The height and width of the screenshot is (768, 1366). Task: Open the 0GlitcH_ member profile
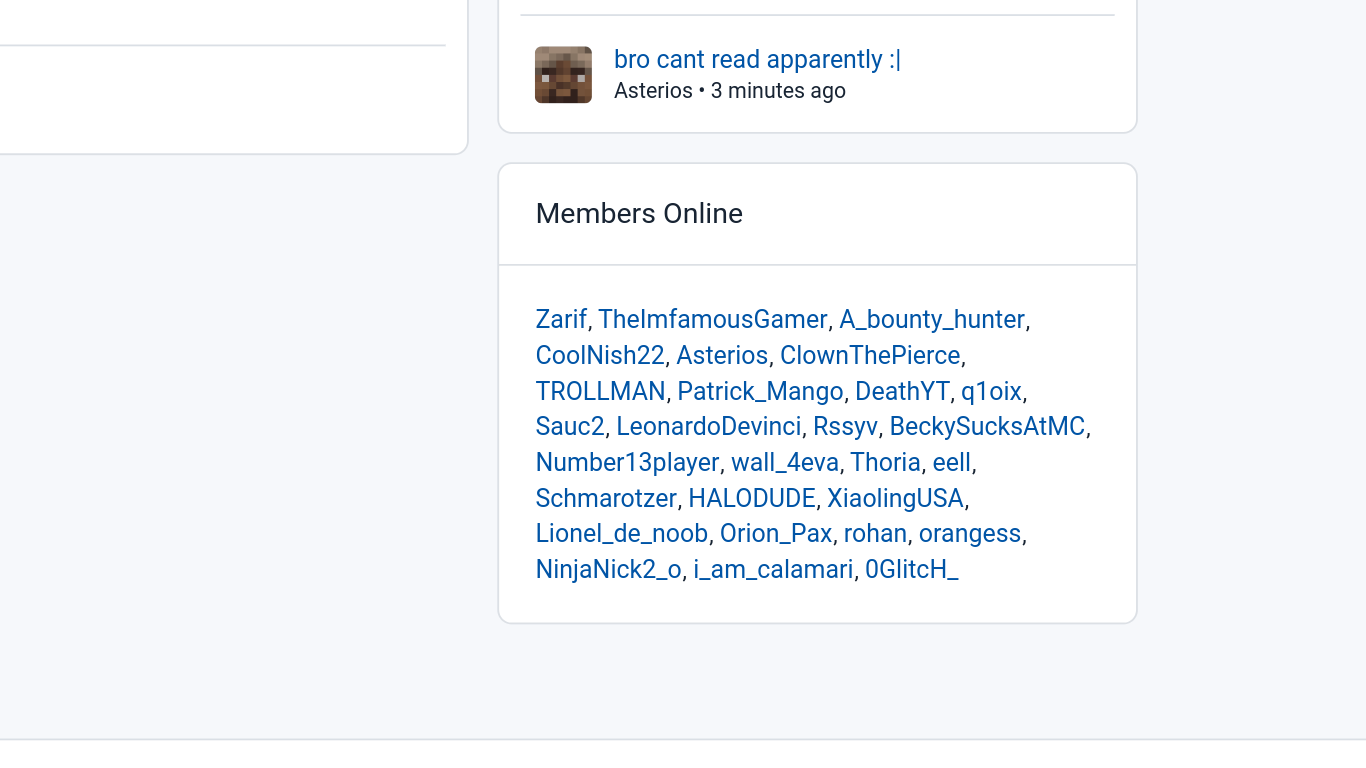point(911,569)
